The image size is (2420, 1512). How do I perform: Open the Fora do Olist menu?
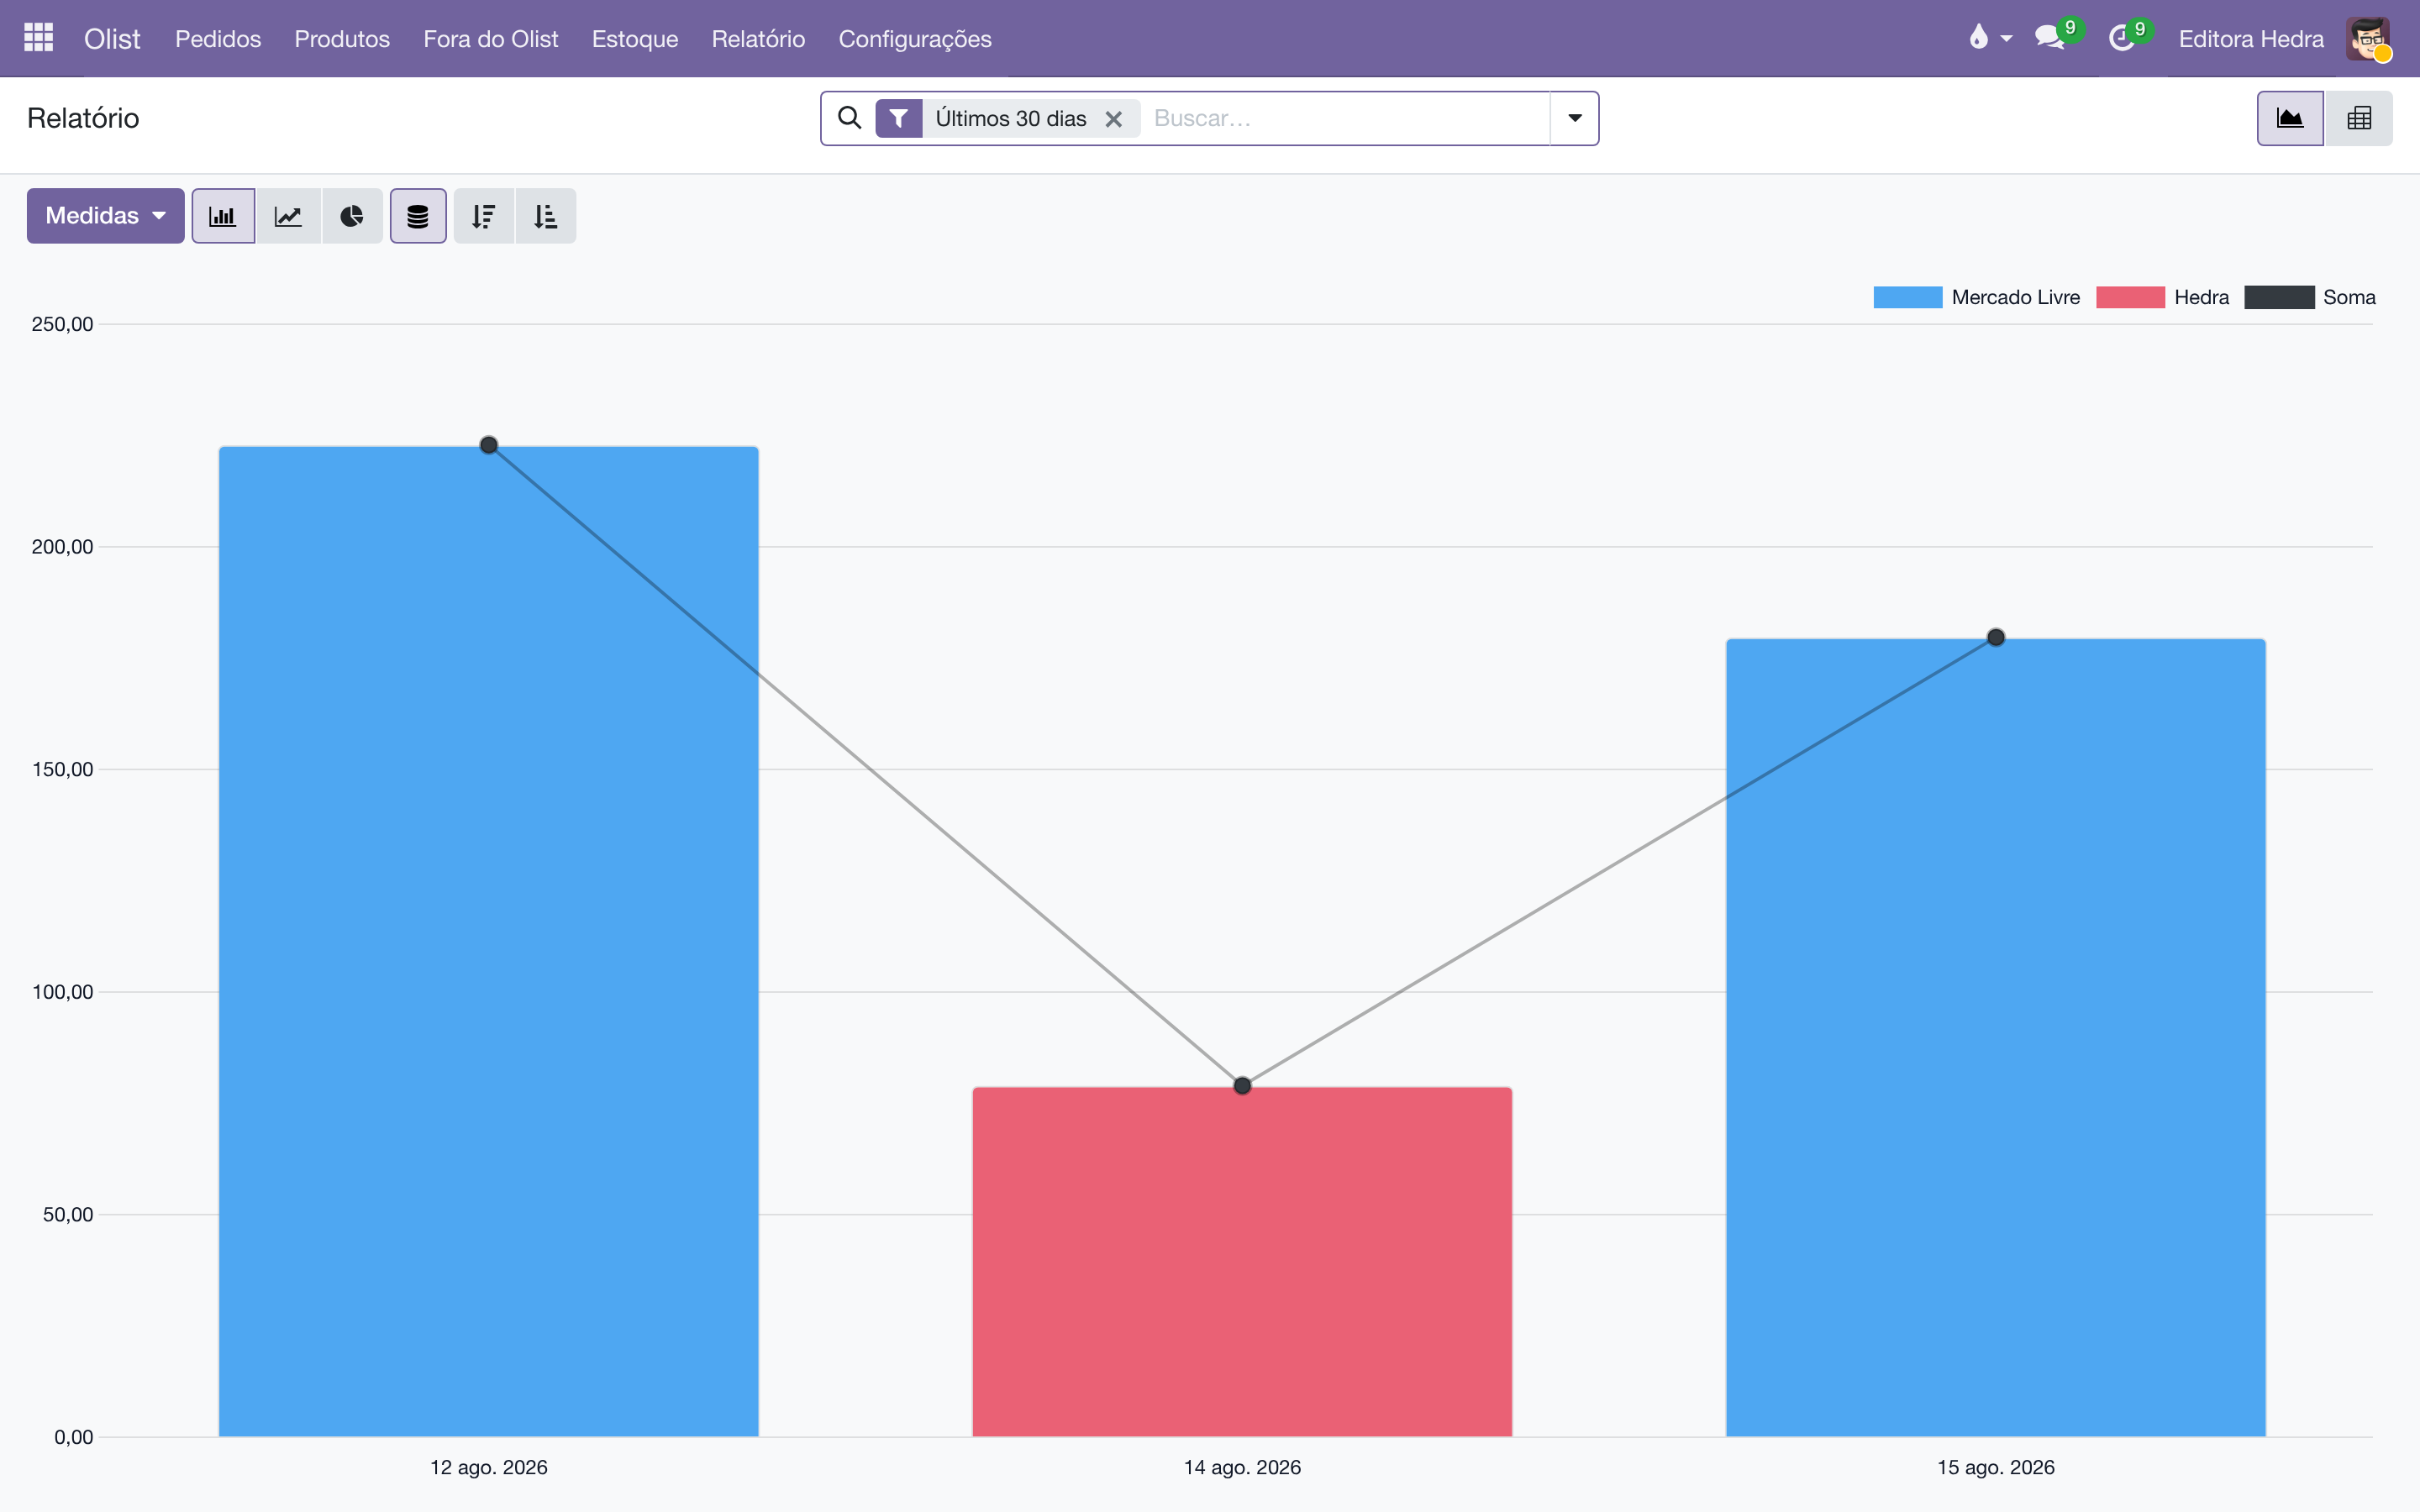click(x=491, y=38)
